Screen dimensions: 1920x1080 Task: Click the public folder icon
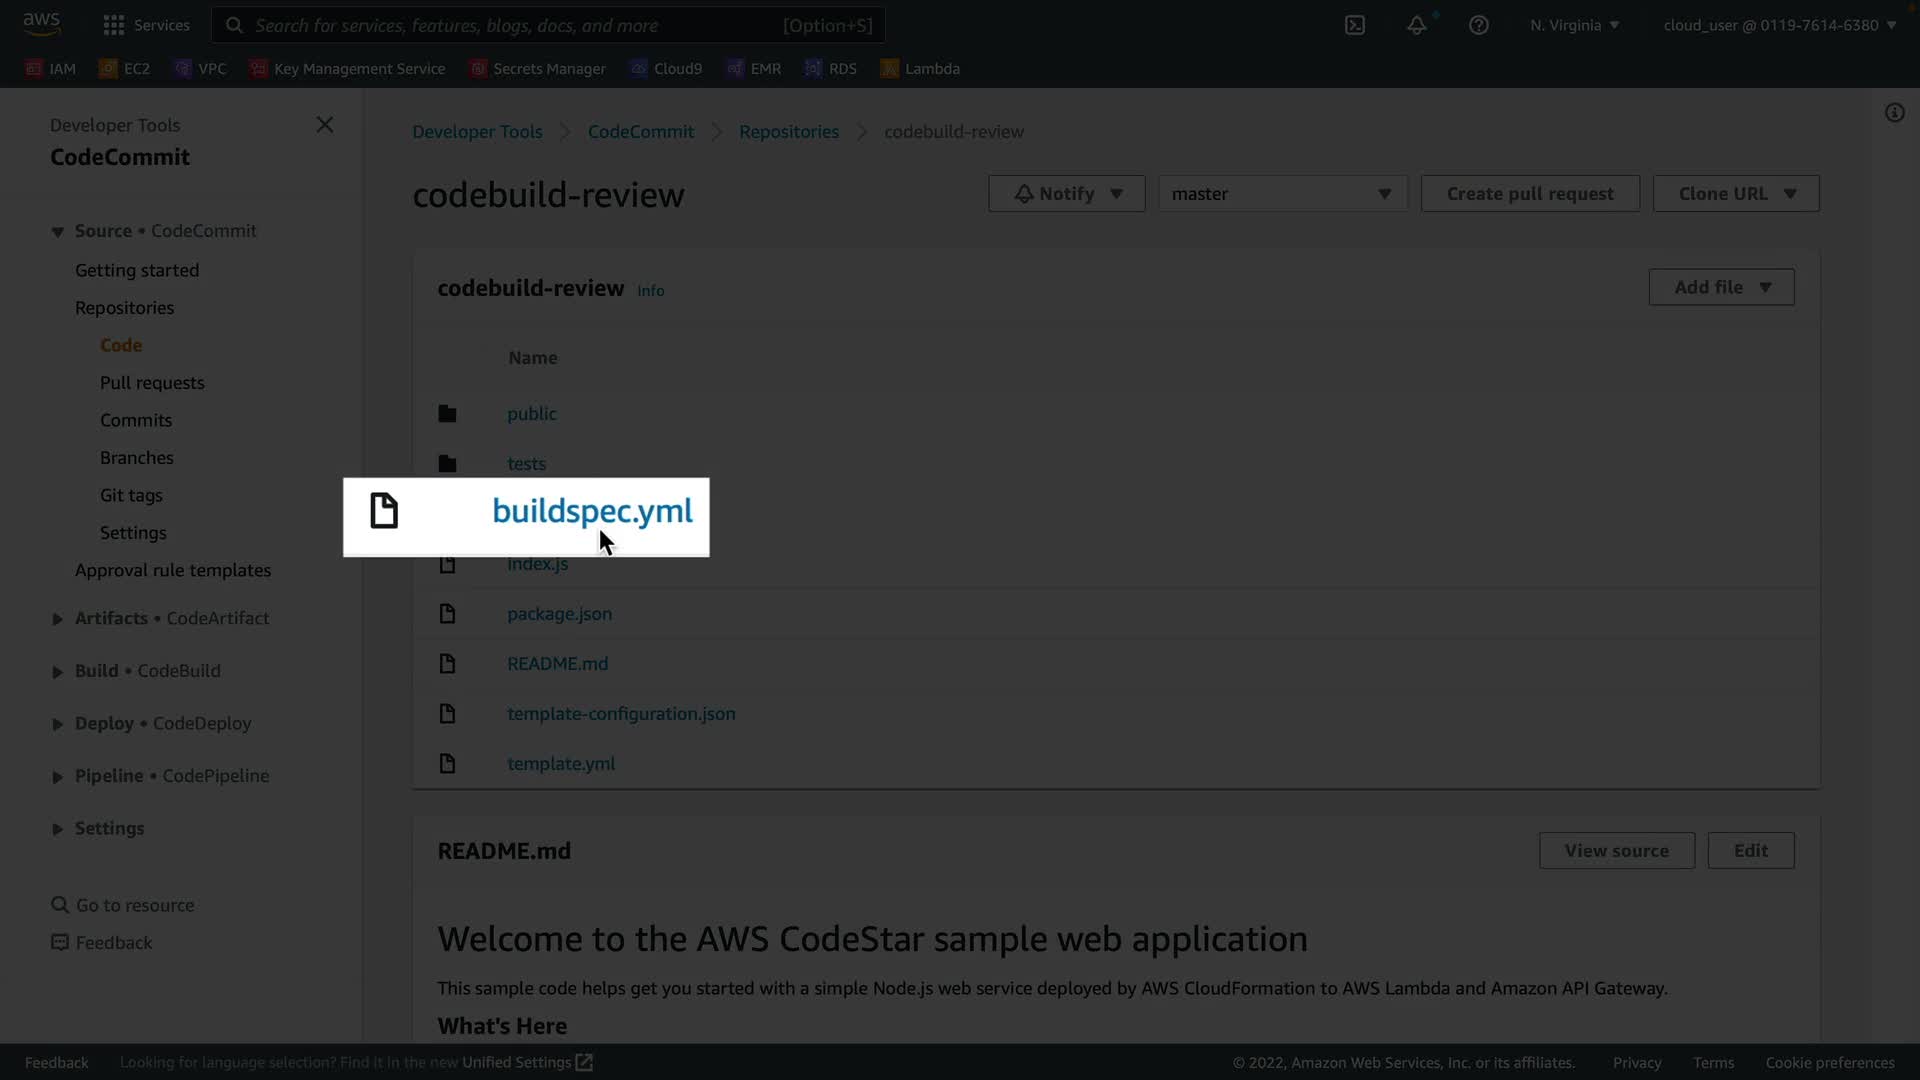447,414
